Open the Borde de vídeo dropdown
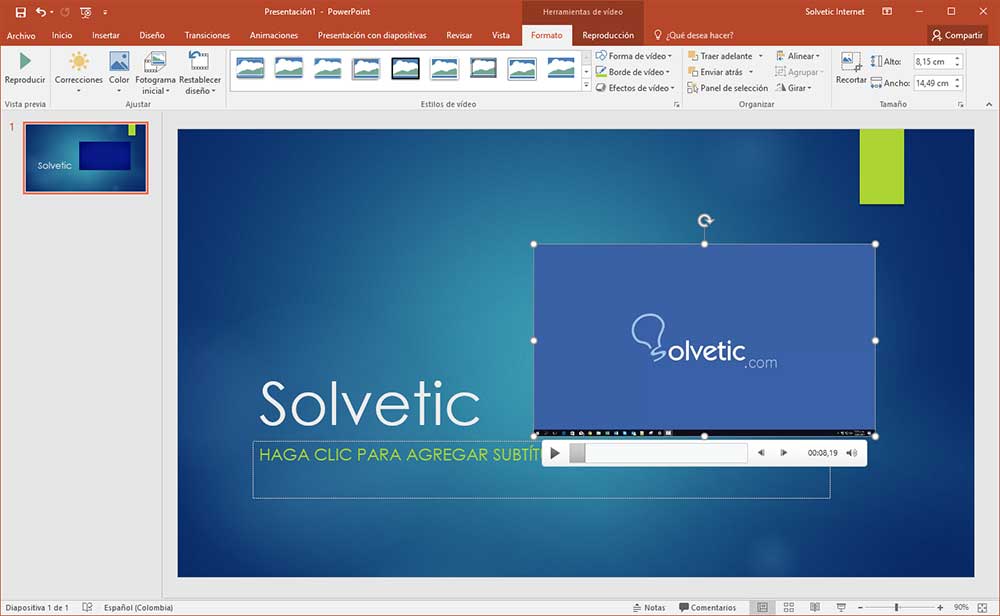The height and width of the screenshot is (616, 1000). [633, 72]
